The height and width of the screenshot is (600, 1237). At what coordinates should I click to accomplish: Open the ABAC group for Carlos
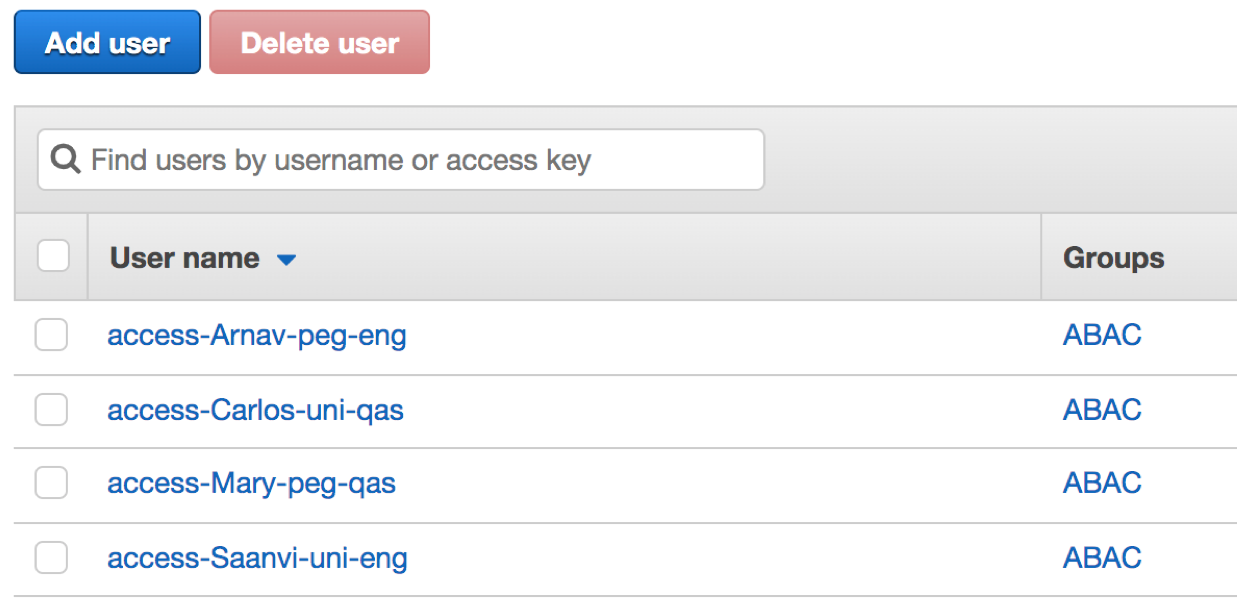click(1101, 410)
